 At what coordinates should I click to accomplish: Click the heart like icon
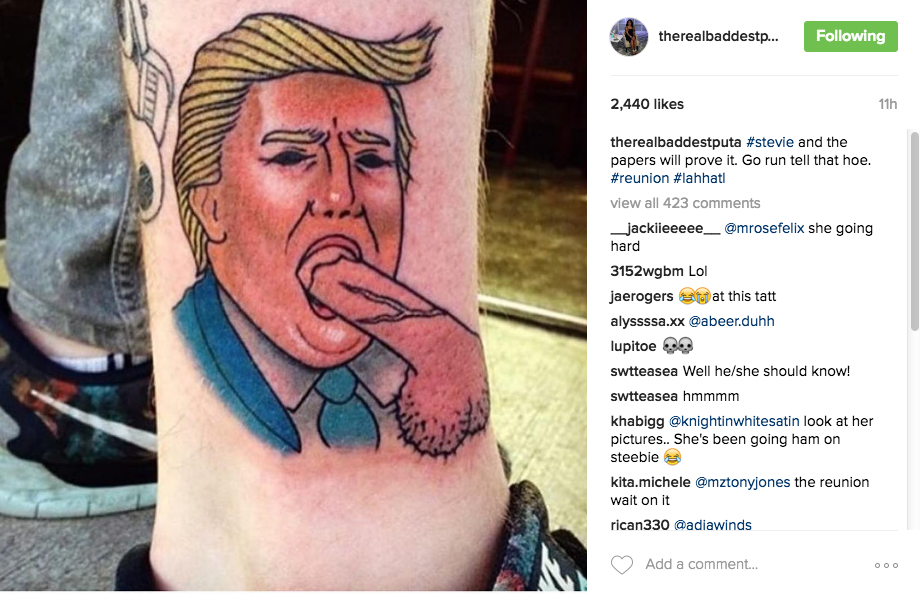622,565
